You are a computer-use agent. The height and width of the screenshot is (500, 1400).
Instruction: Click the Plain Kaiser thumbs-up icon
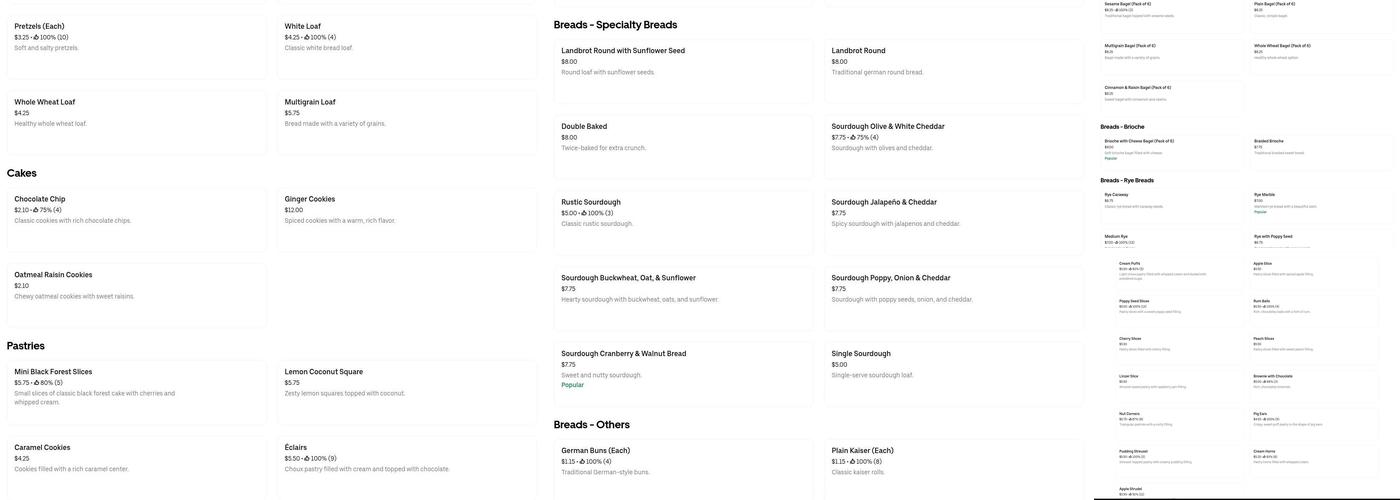pos(853,462)
